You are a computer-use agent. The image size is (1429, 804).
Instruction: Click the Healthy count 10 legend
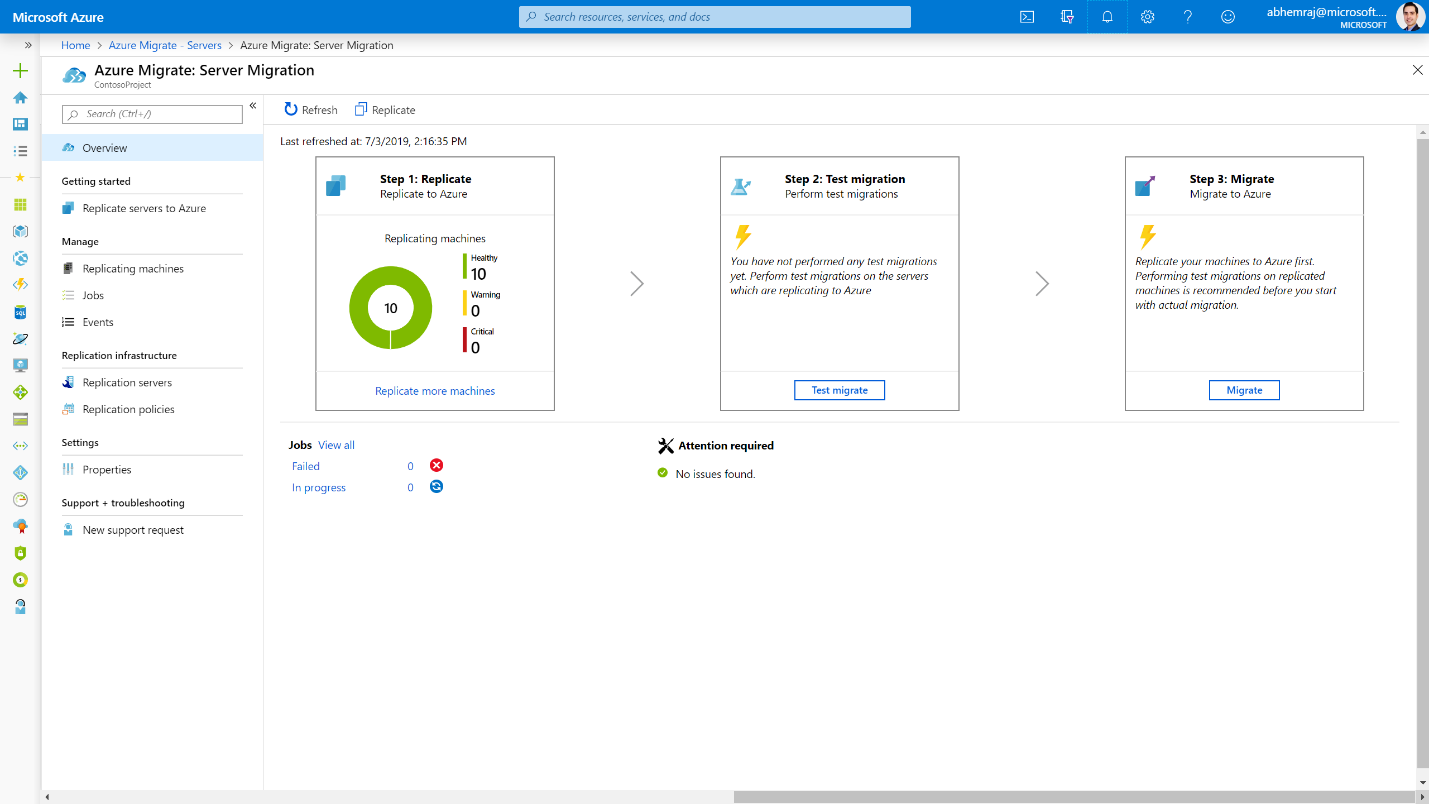coord(481,267)
